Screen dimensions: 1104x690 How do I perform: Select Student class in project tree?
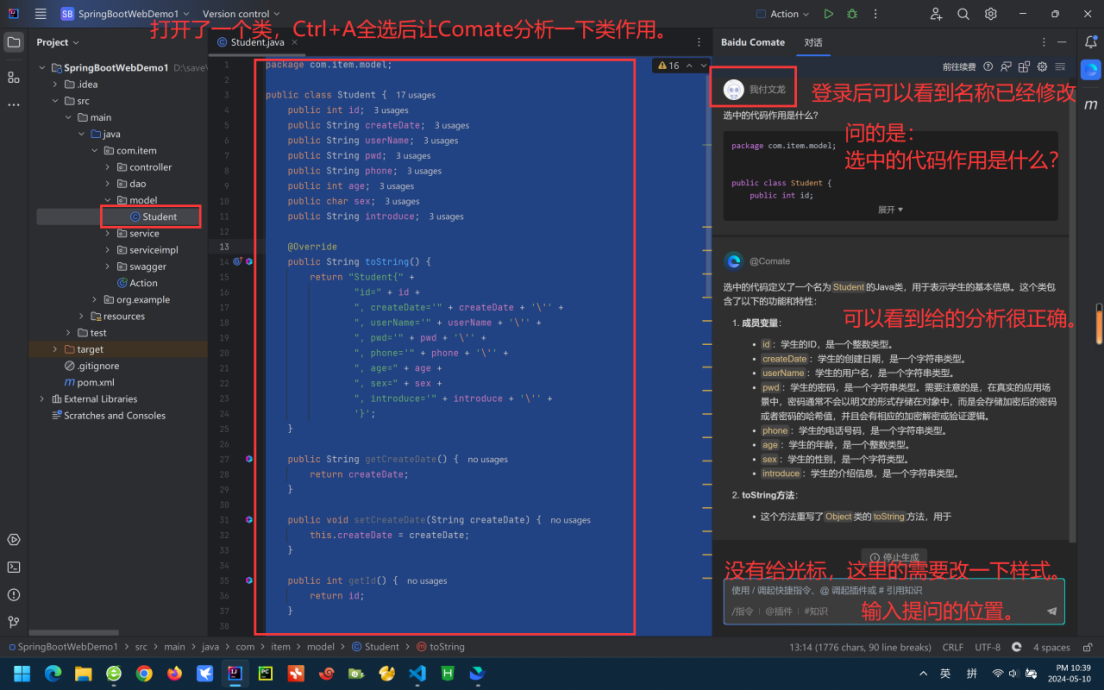click(x=153, y=217)
